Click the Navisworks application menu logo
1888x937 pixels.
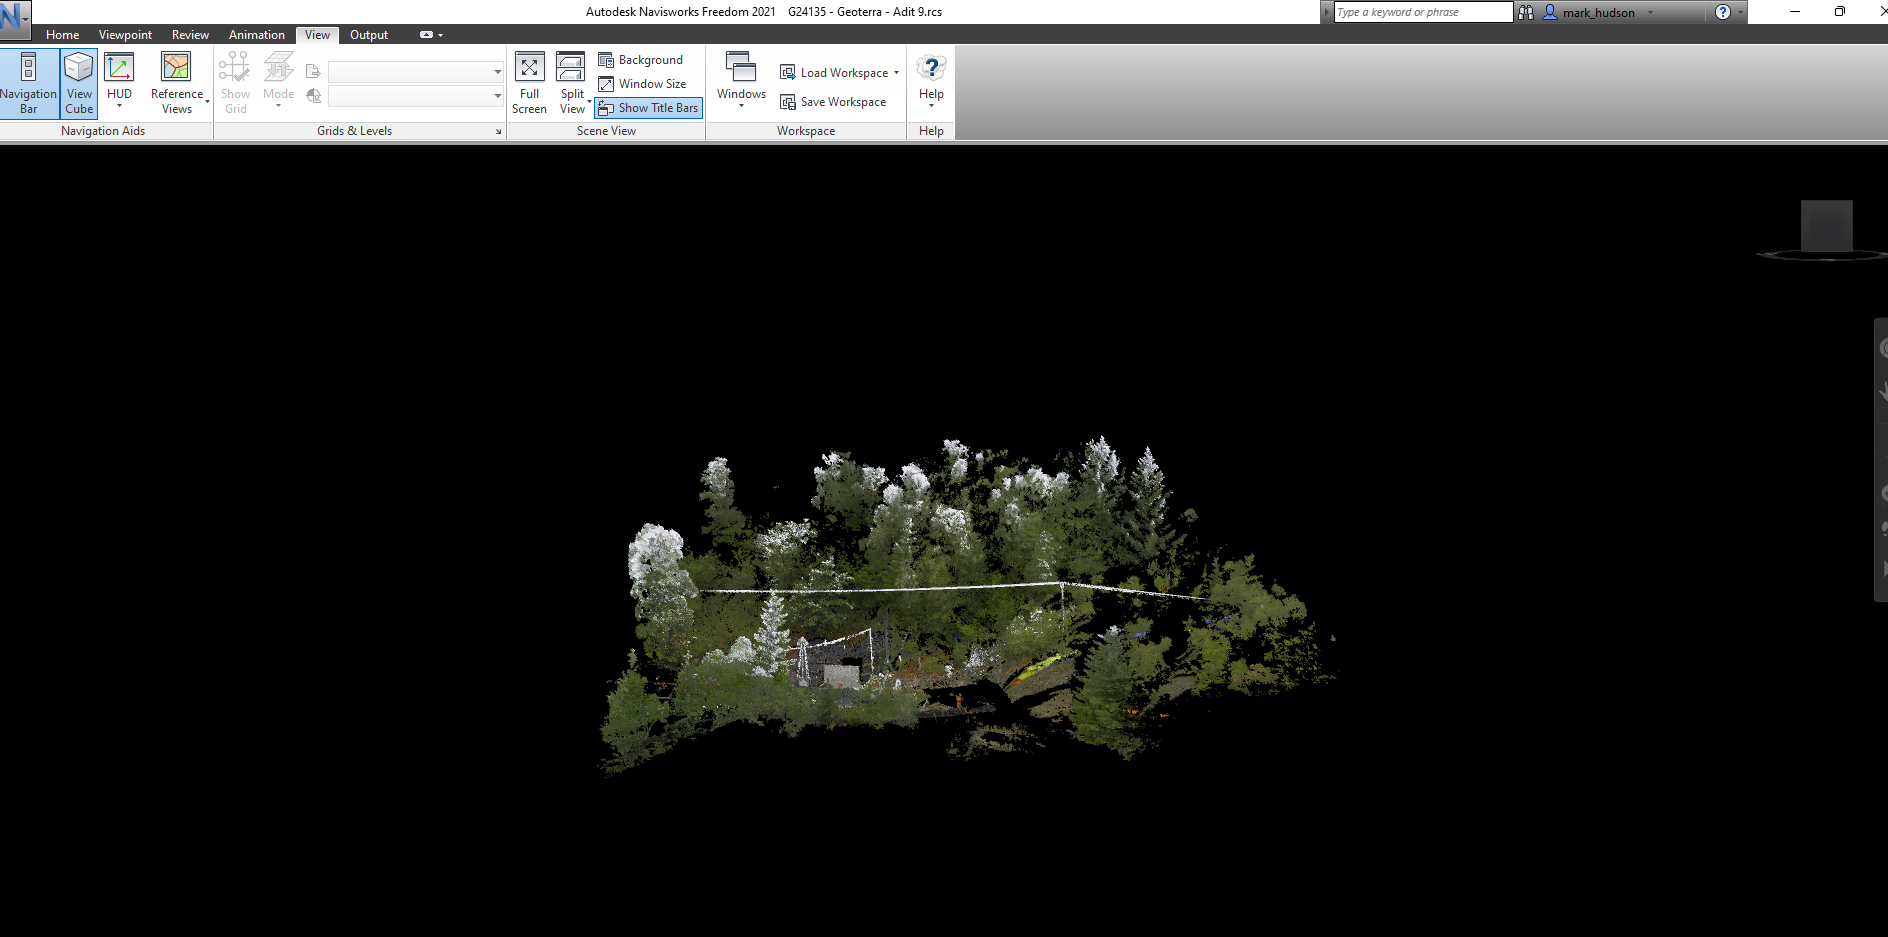point(13,15)
